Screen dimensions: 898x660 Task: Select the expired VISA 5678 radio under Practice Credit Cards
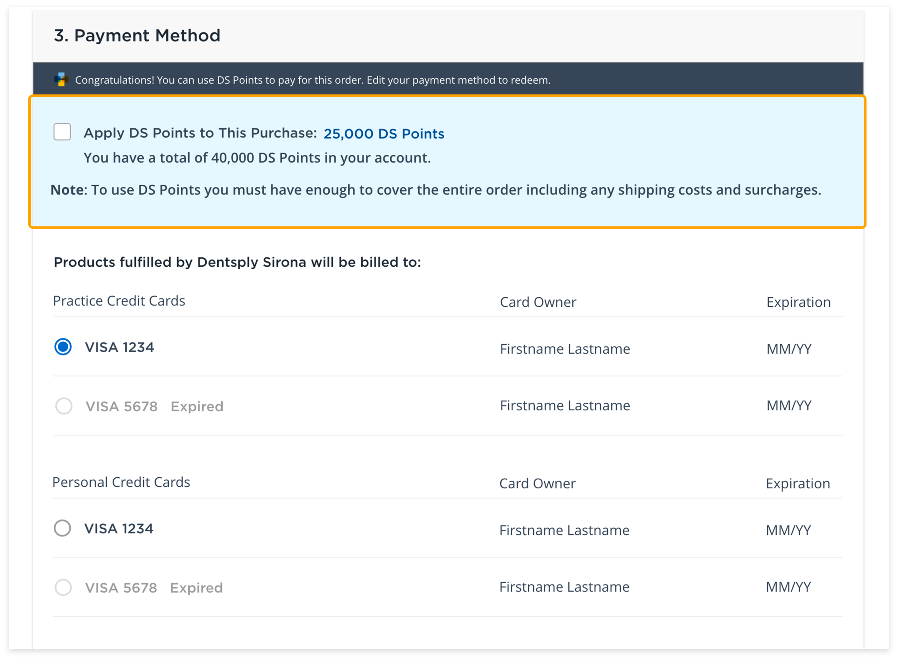tap(63, 406)
